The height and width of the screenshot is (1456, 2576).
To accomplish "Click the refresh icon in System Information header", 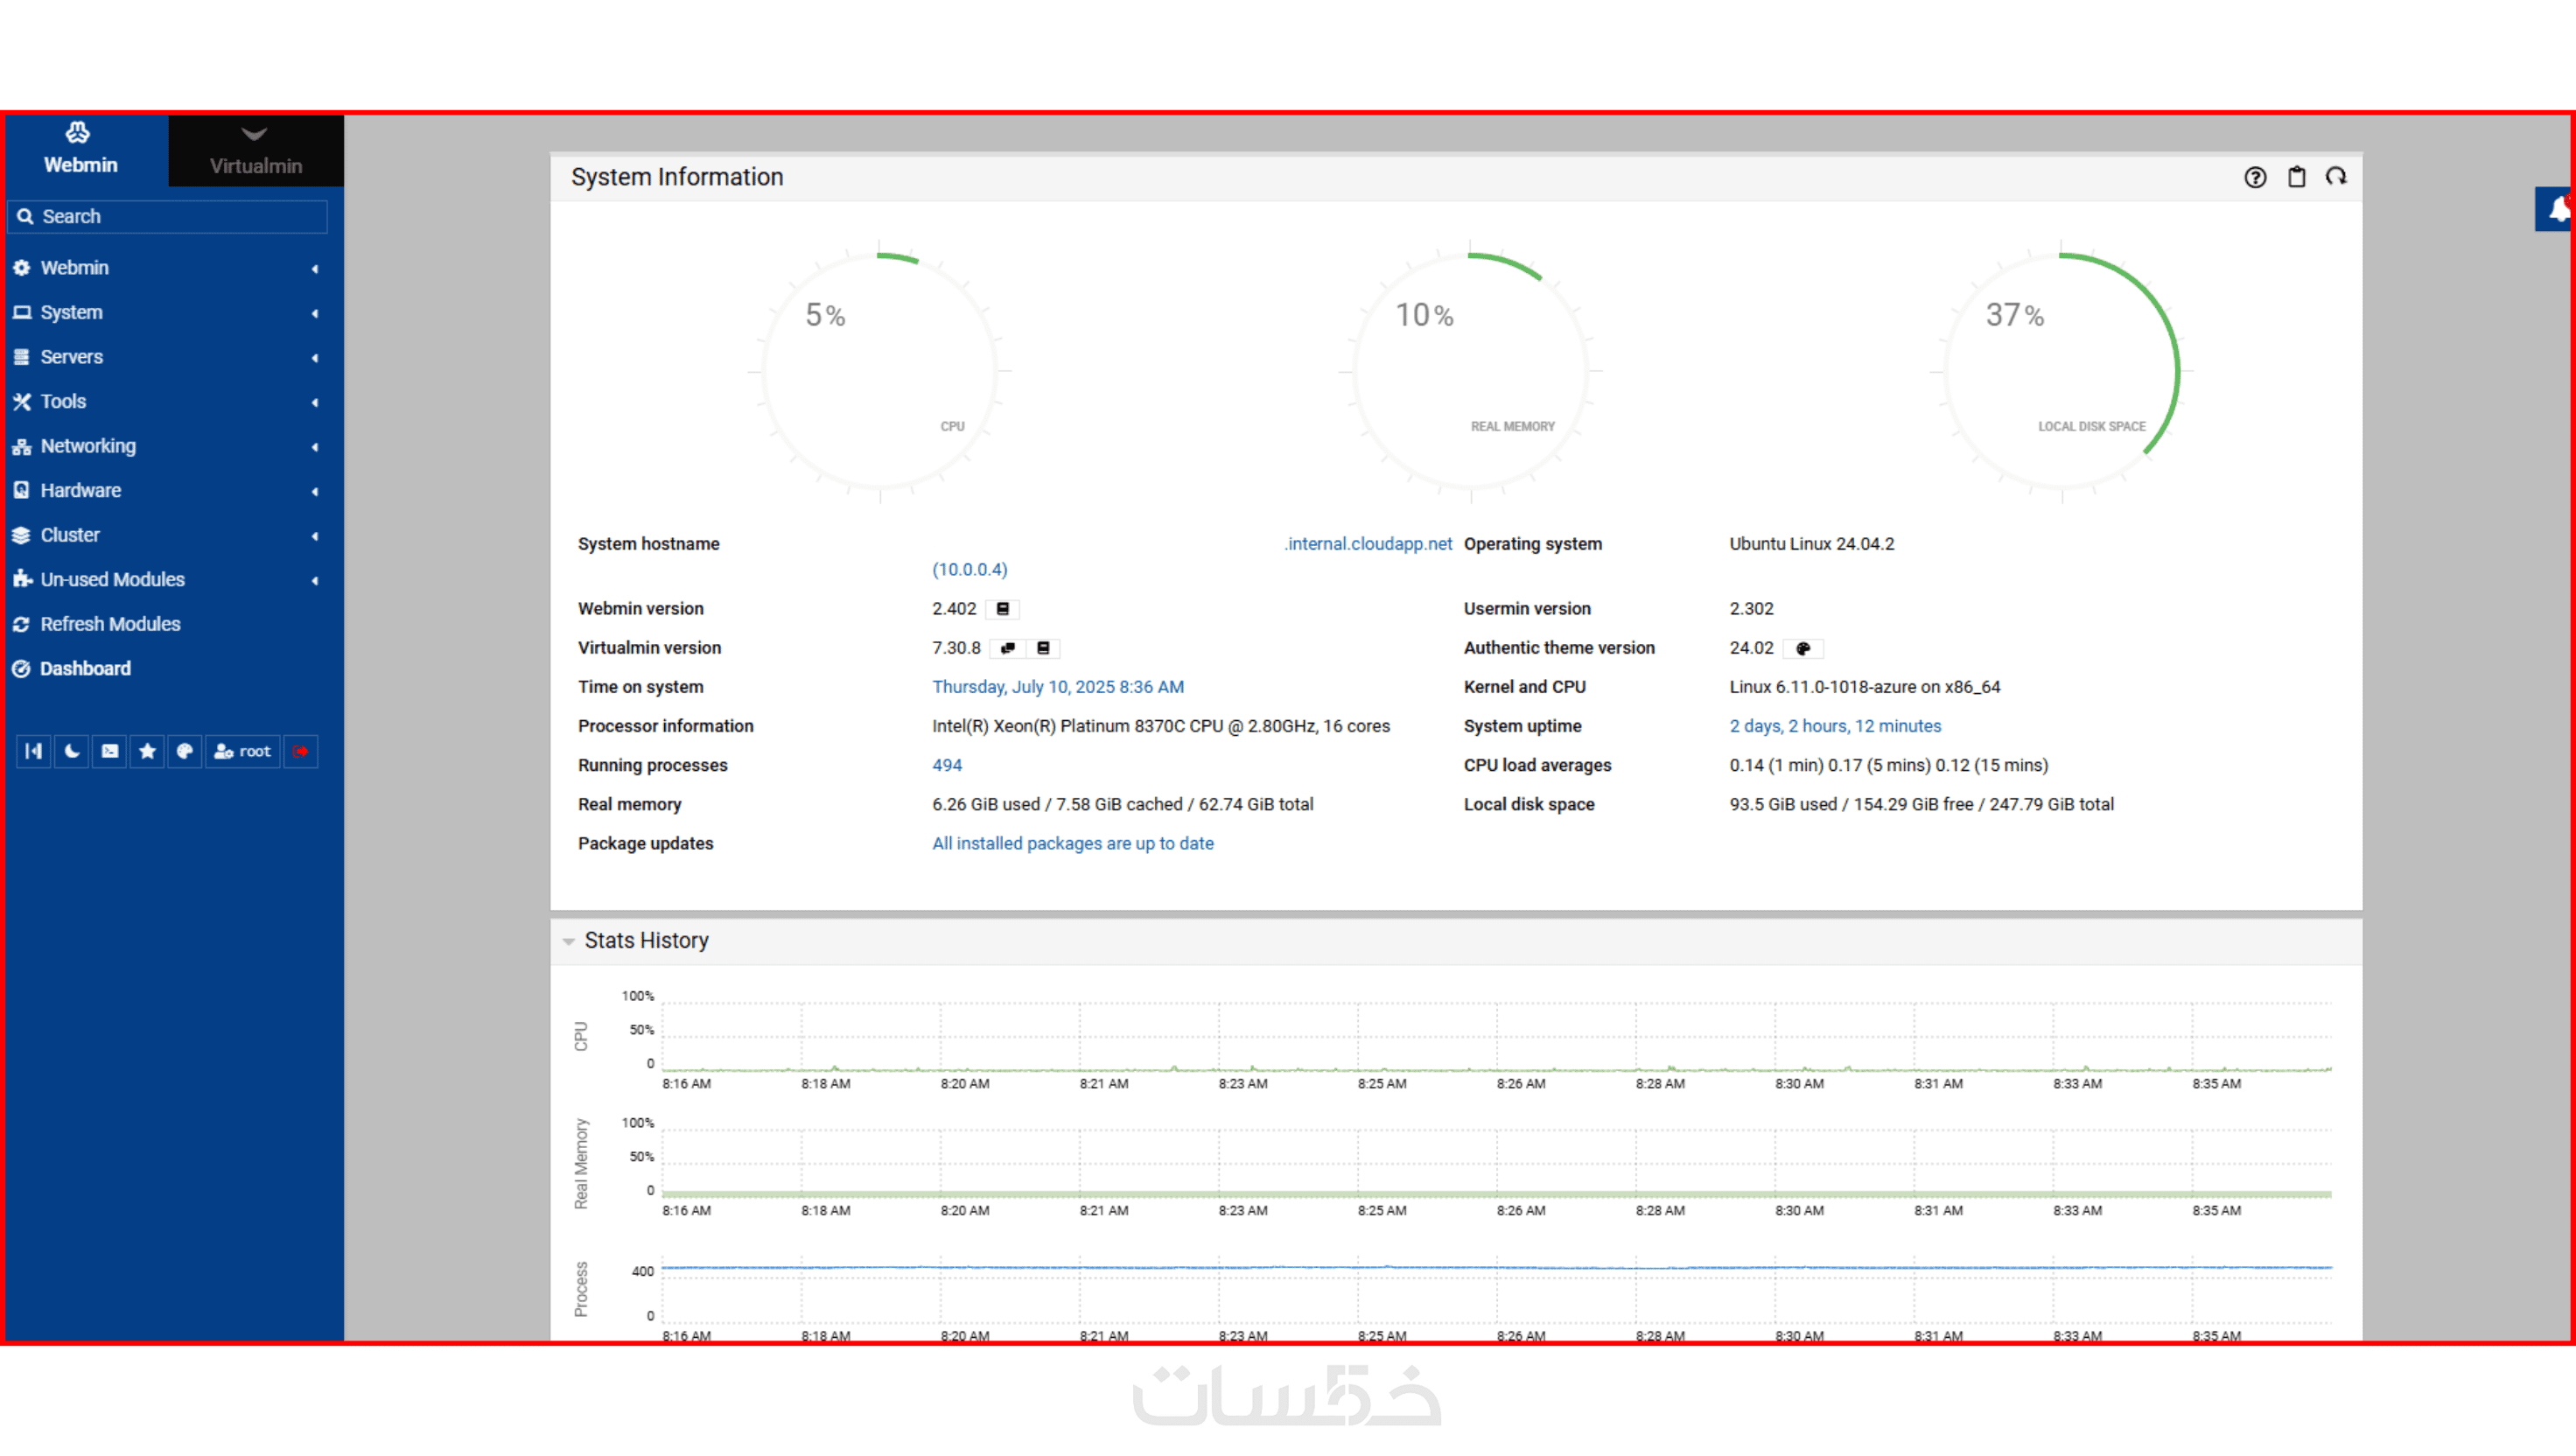I will [2336, 177].
